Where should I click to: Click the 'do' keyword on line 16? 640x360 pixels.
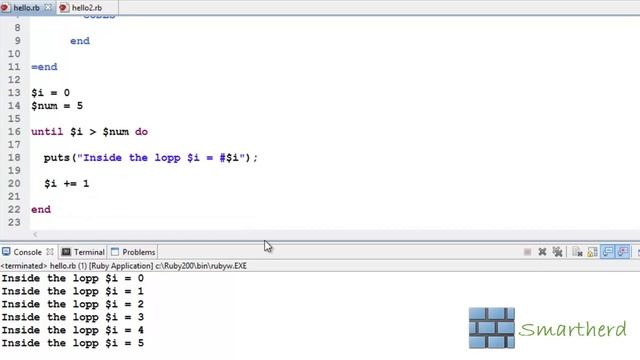(141, 132)
